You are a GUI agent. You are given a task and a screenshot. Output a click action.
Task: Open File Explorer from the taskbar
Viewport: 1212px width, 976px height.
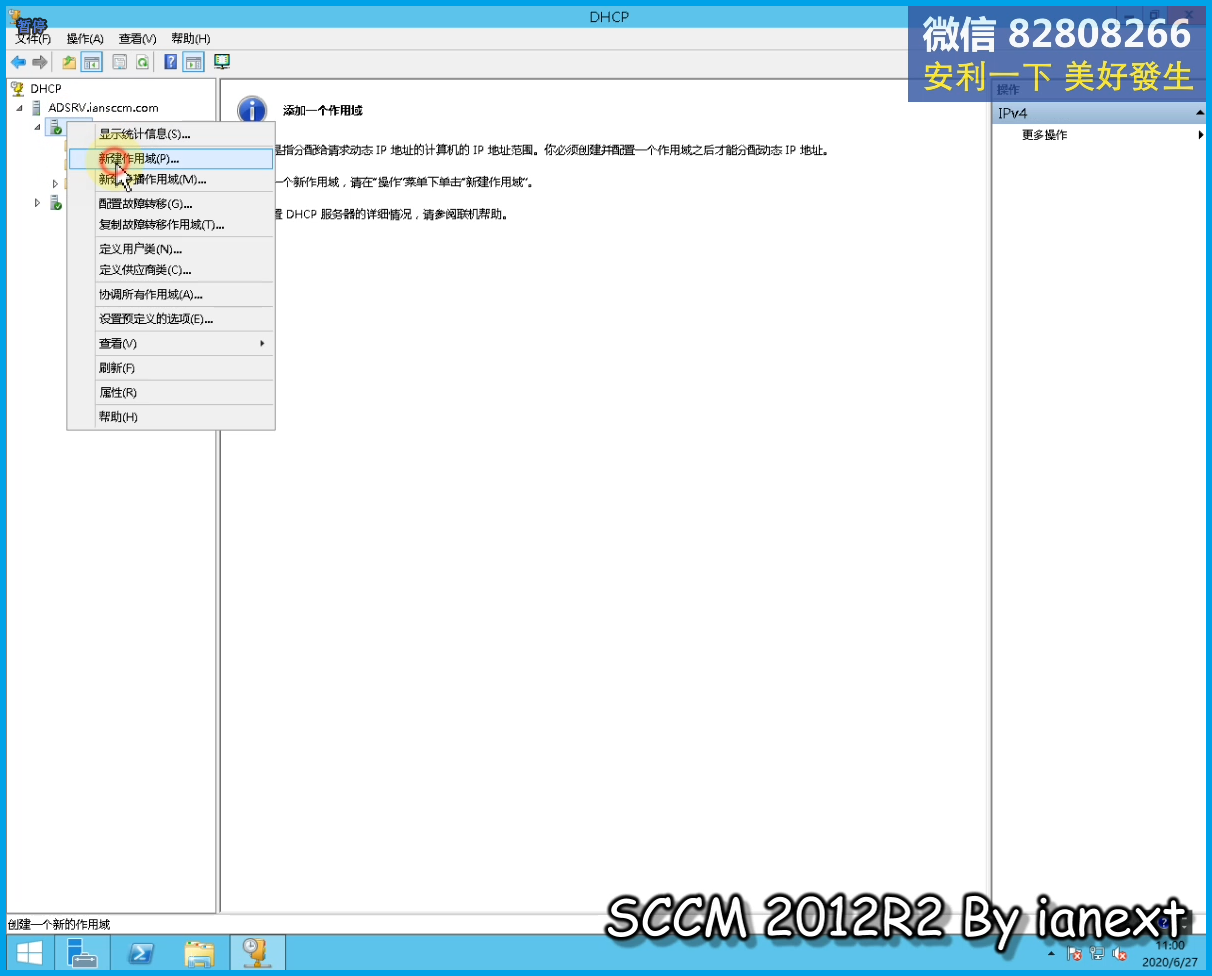[199, 953]
